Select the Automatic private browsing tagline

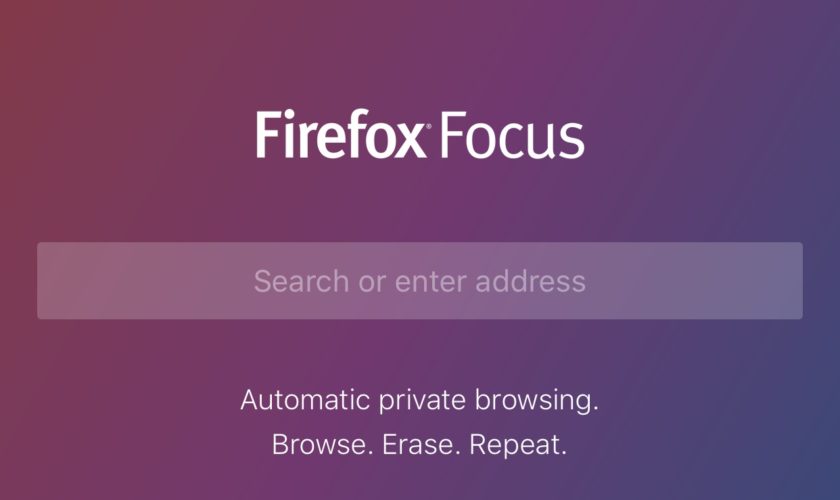coord(419,401)
